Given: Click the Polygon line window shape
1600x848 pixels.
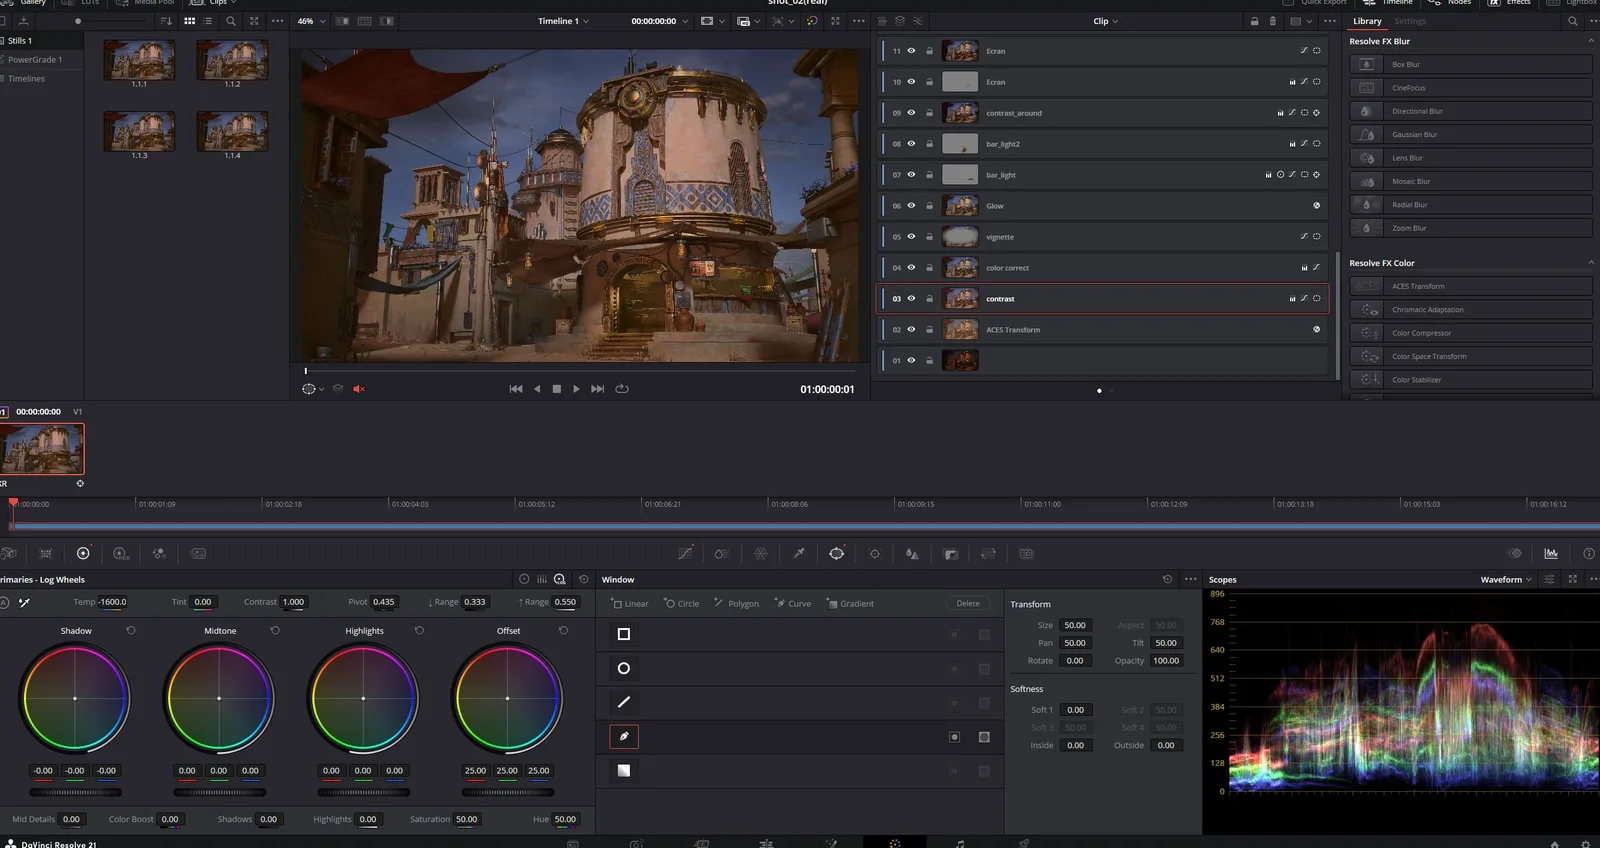Looking at the screenshot, I should (x=624, y=702).
